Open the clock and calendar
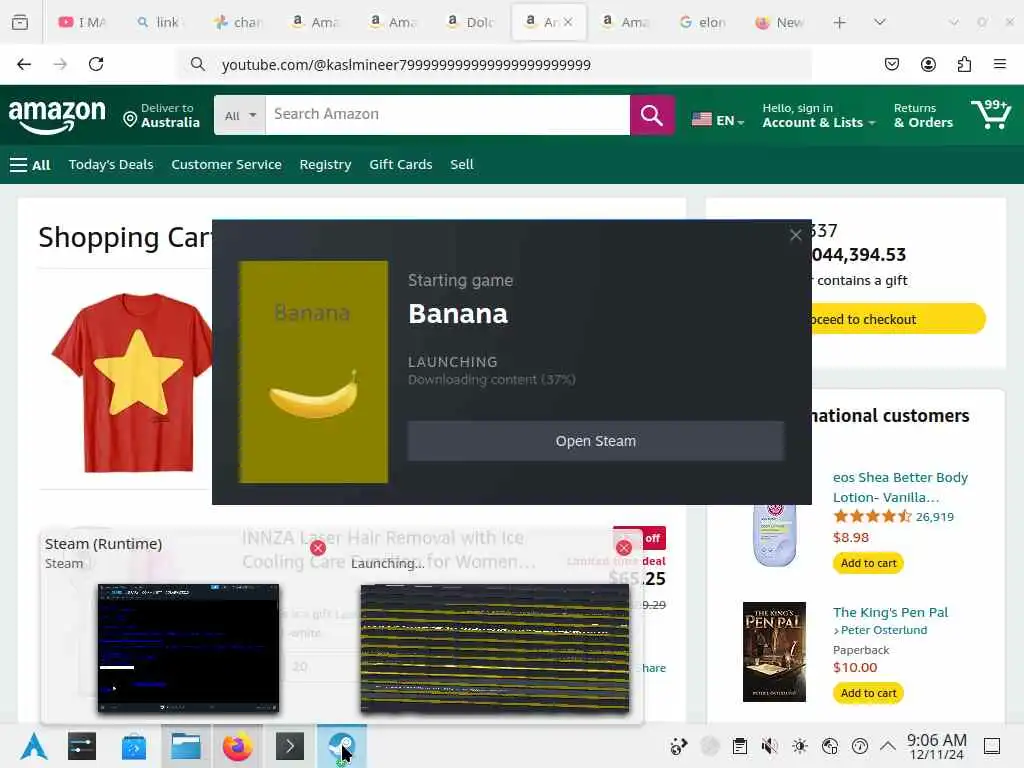 click(x=936, y=746)
